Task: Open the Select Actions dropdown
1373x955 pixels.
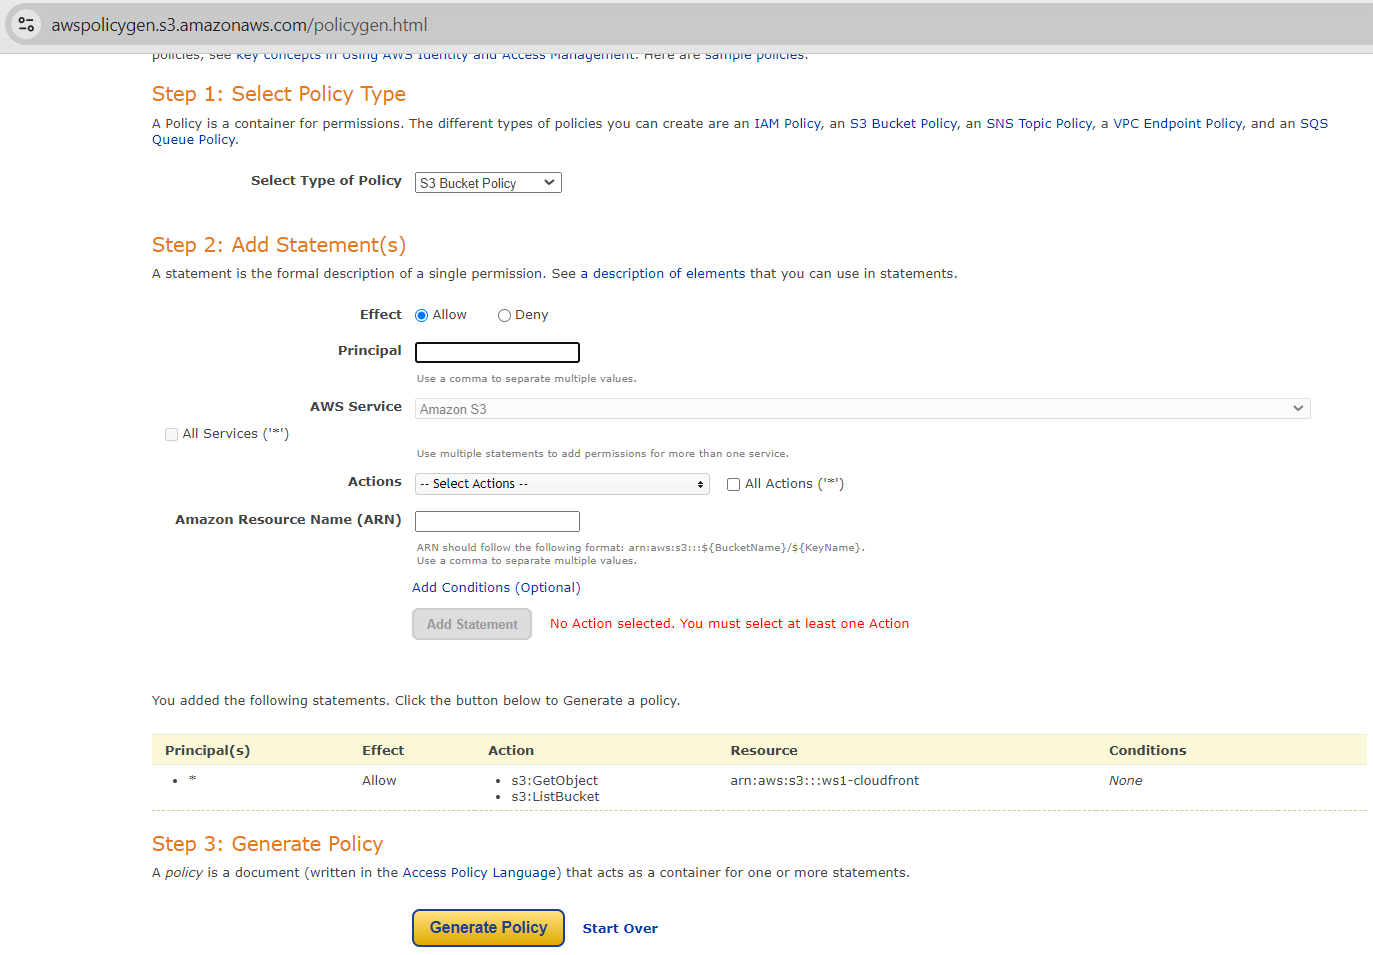Action: coord(562,484)
